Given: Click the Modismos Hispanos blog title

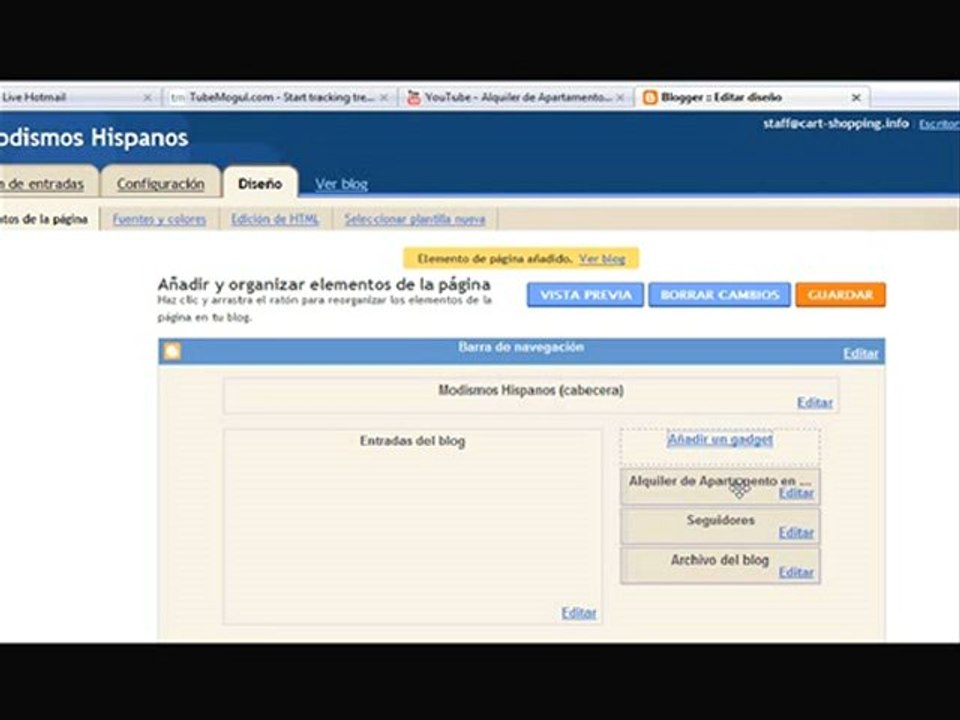Looking at the screenshot, I should pyautogui.click(x=94, y=137).
